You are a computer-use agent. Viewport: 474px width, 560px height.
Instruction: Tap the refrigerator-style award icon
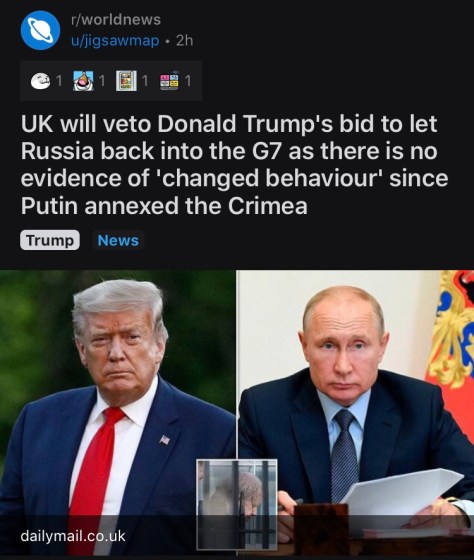(x=126, y=81)
